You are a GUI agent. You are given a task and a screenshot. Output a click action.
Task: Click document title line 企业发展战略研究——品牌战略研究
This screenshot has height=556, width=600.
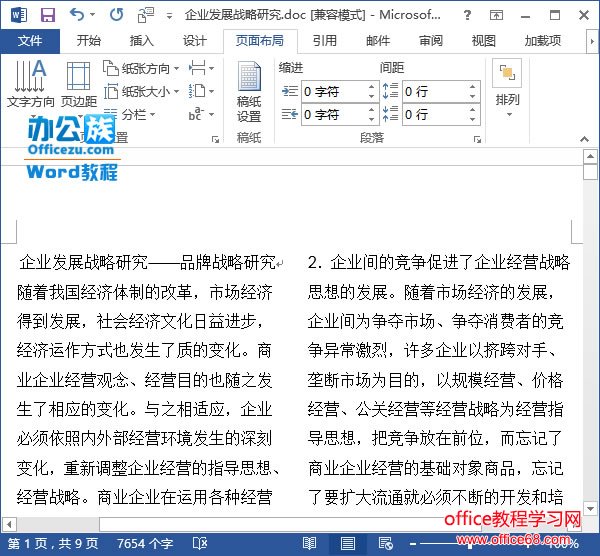pyautogui.click(x=148, y=263)
